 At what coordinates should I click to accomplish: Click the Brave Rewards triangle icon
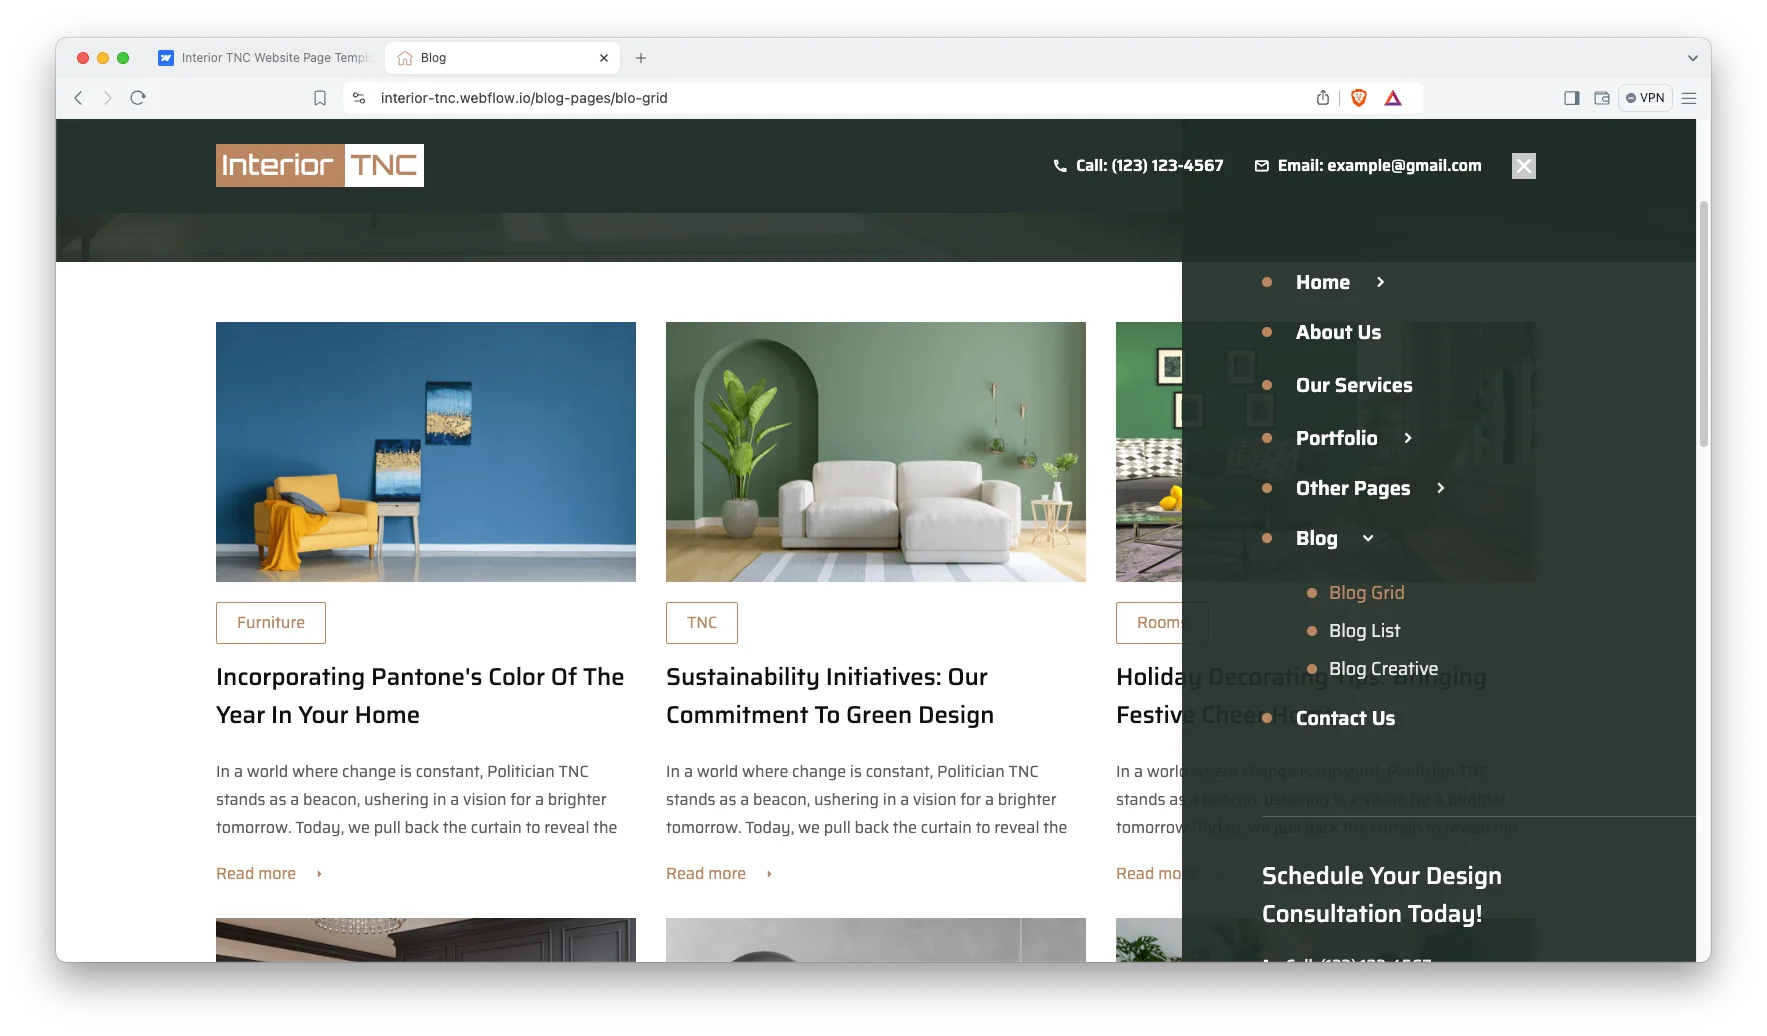pyautogui.click(x=1393, y=98)
